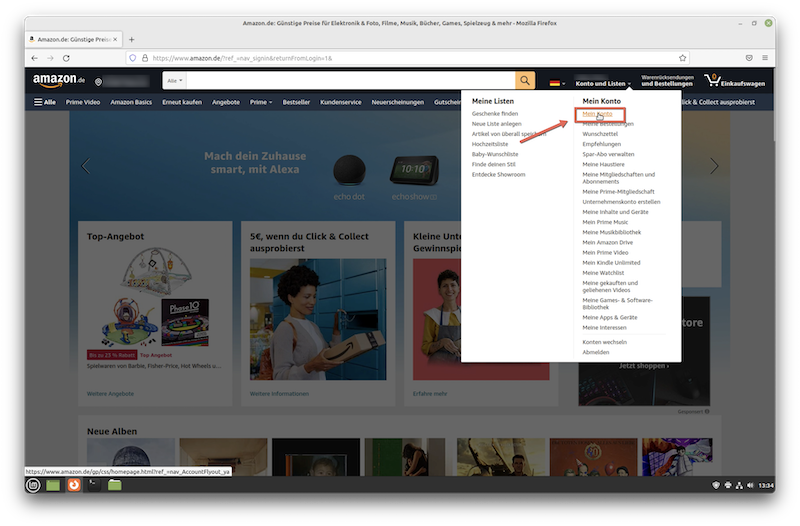Click Empfehlungen in account menu
Screen dimensions: 800x526
click(x=602, y=144)
